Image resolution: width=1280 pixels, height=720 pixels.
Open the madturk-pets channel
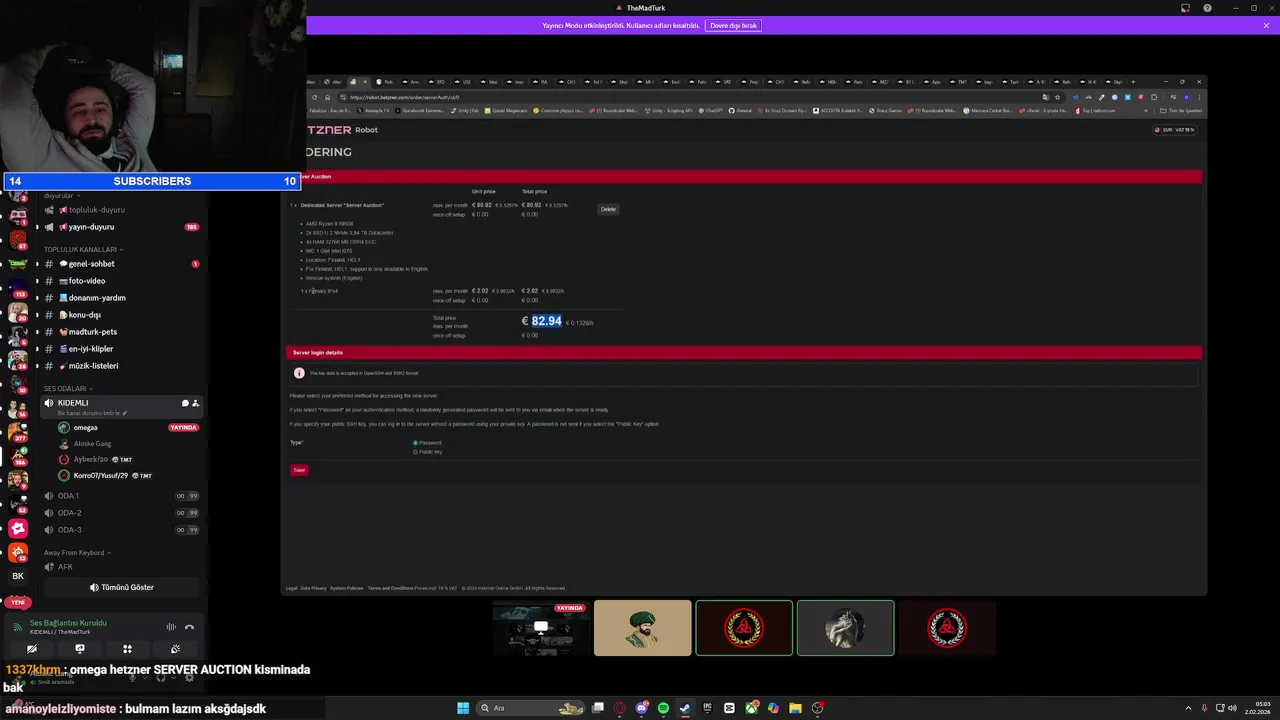(x=120, y=332)
